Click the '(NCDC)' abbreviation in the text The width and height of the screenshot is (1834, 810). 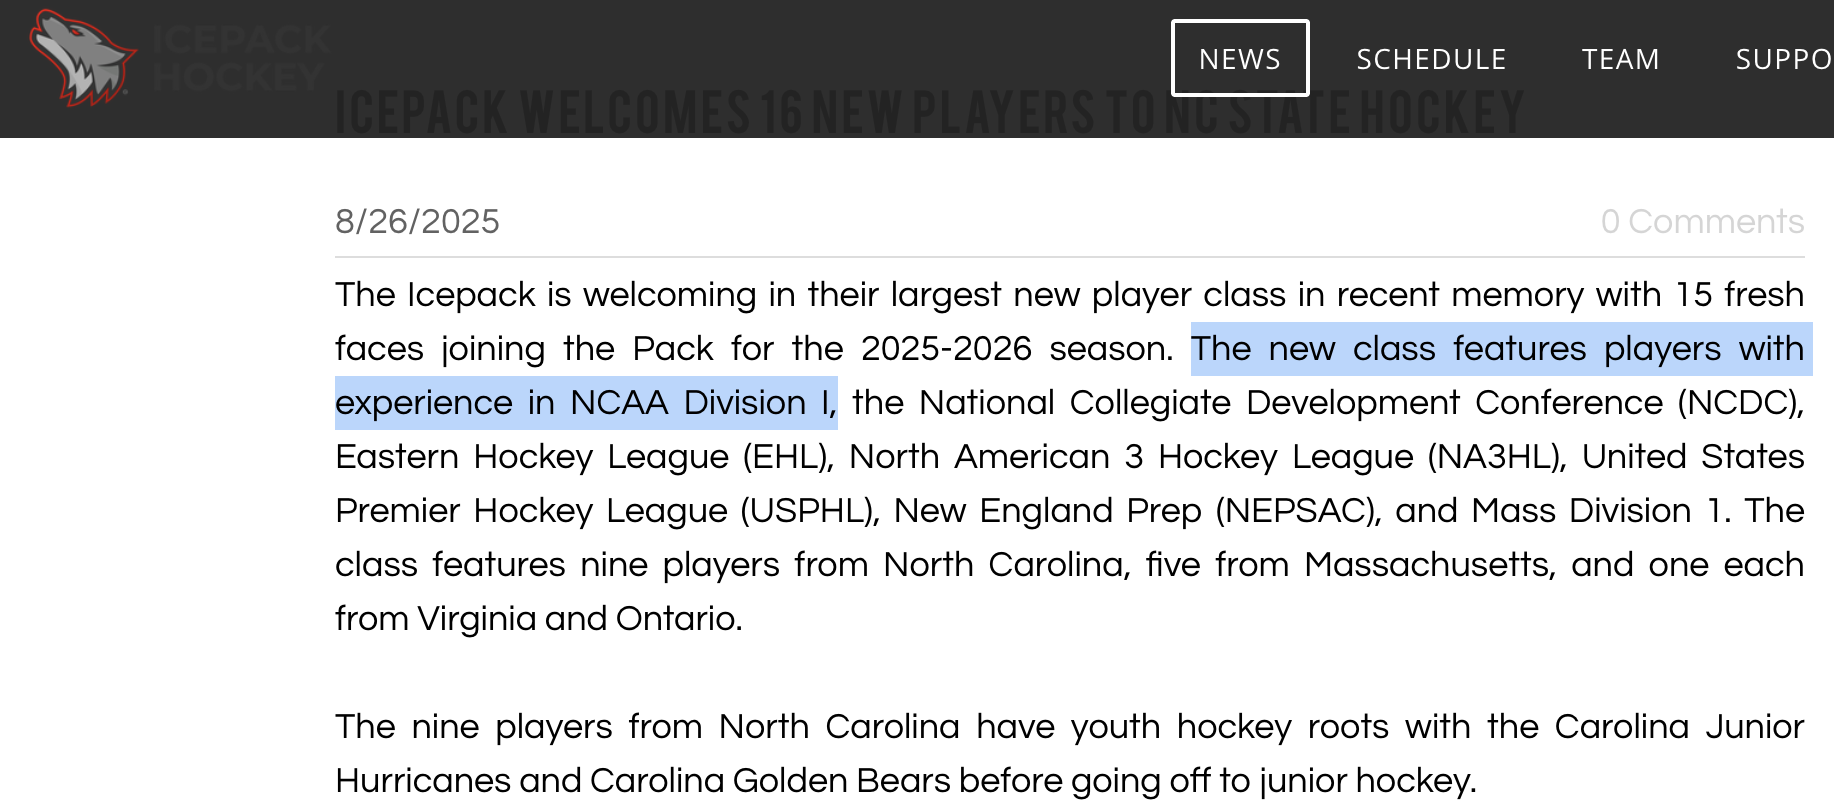pyautogui.click(x=1740, y=403)
